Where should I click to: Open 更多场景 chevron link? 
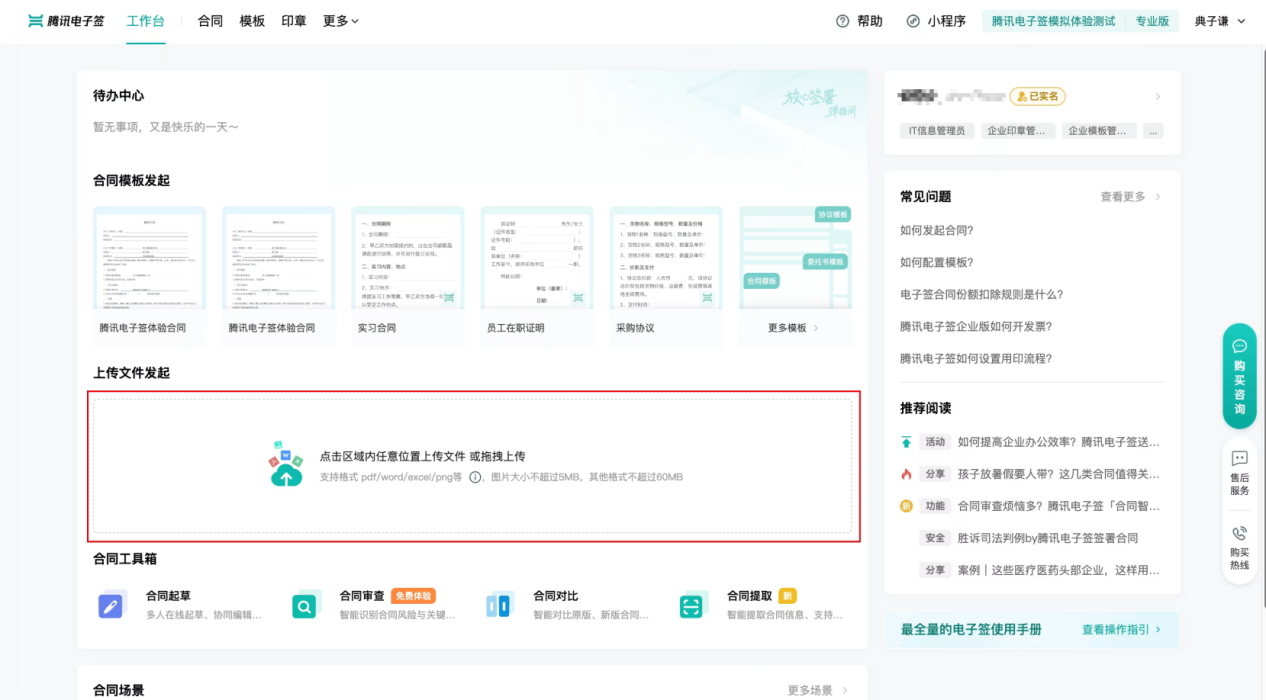(x=818, y=690)
